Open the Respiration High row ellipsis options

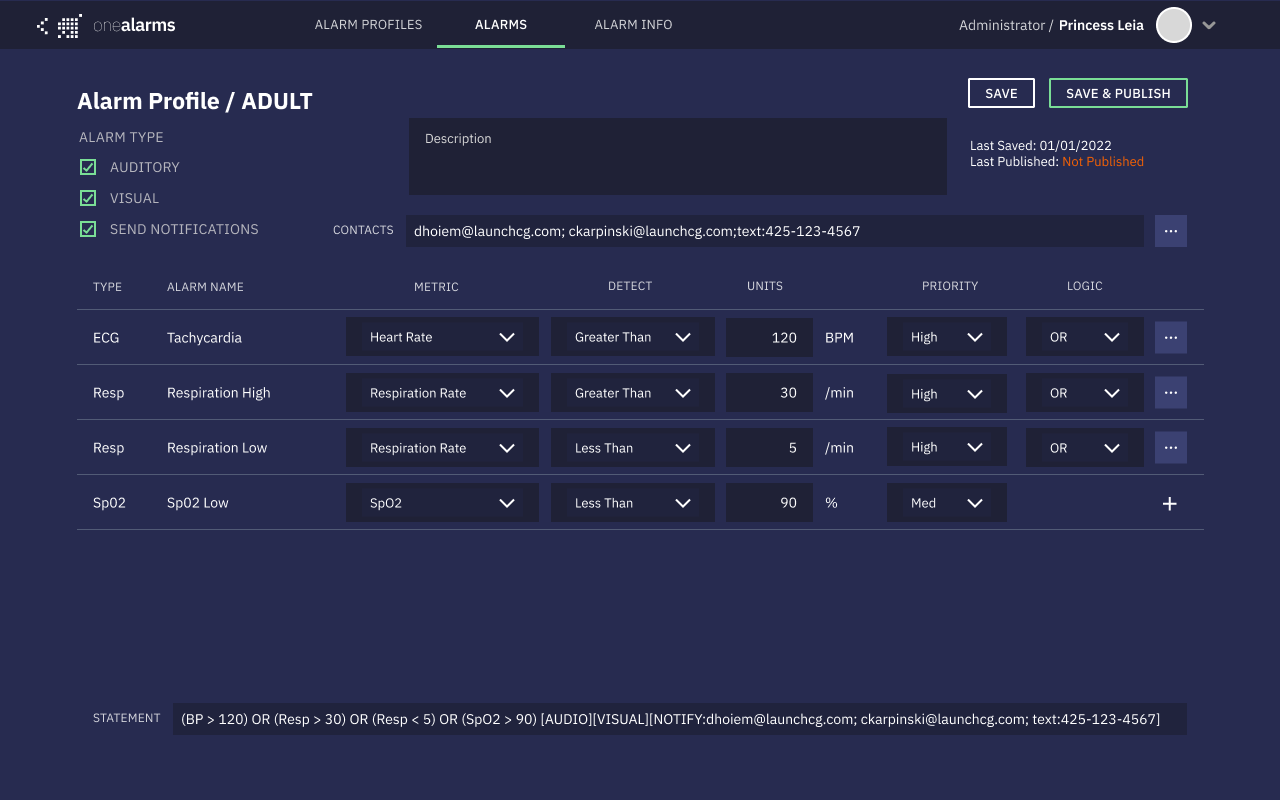1170,392
